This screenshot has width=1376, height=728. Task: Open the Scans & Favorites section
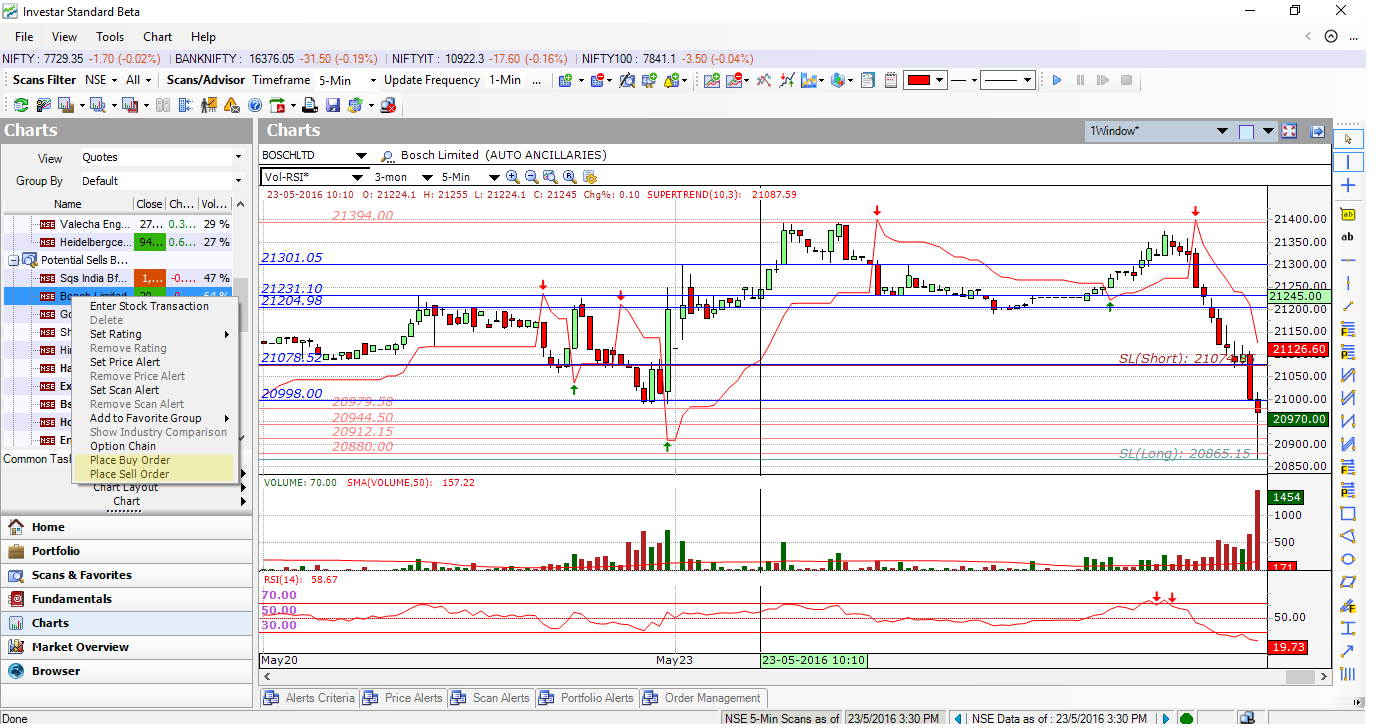[126, 575]
